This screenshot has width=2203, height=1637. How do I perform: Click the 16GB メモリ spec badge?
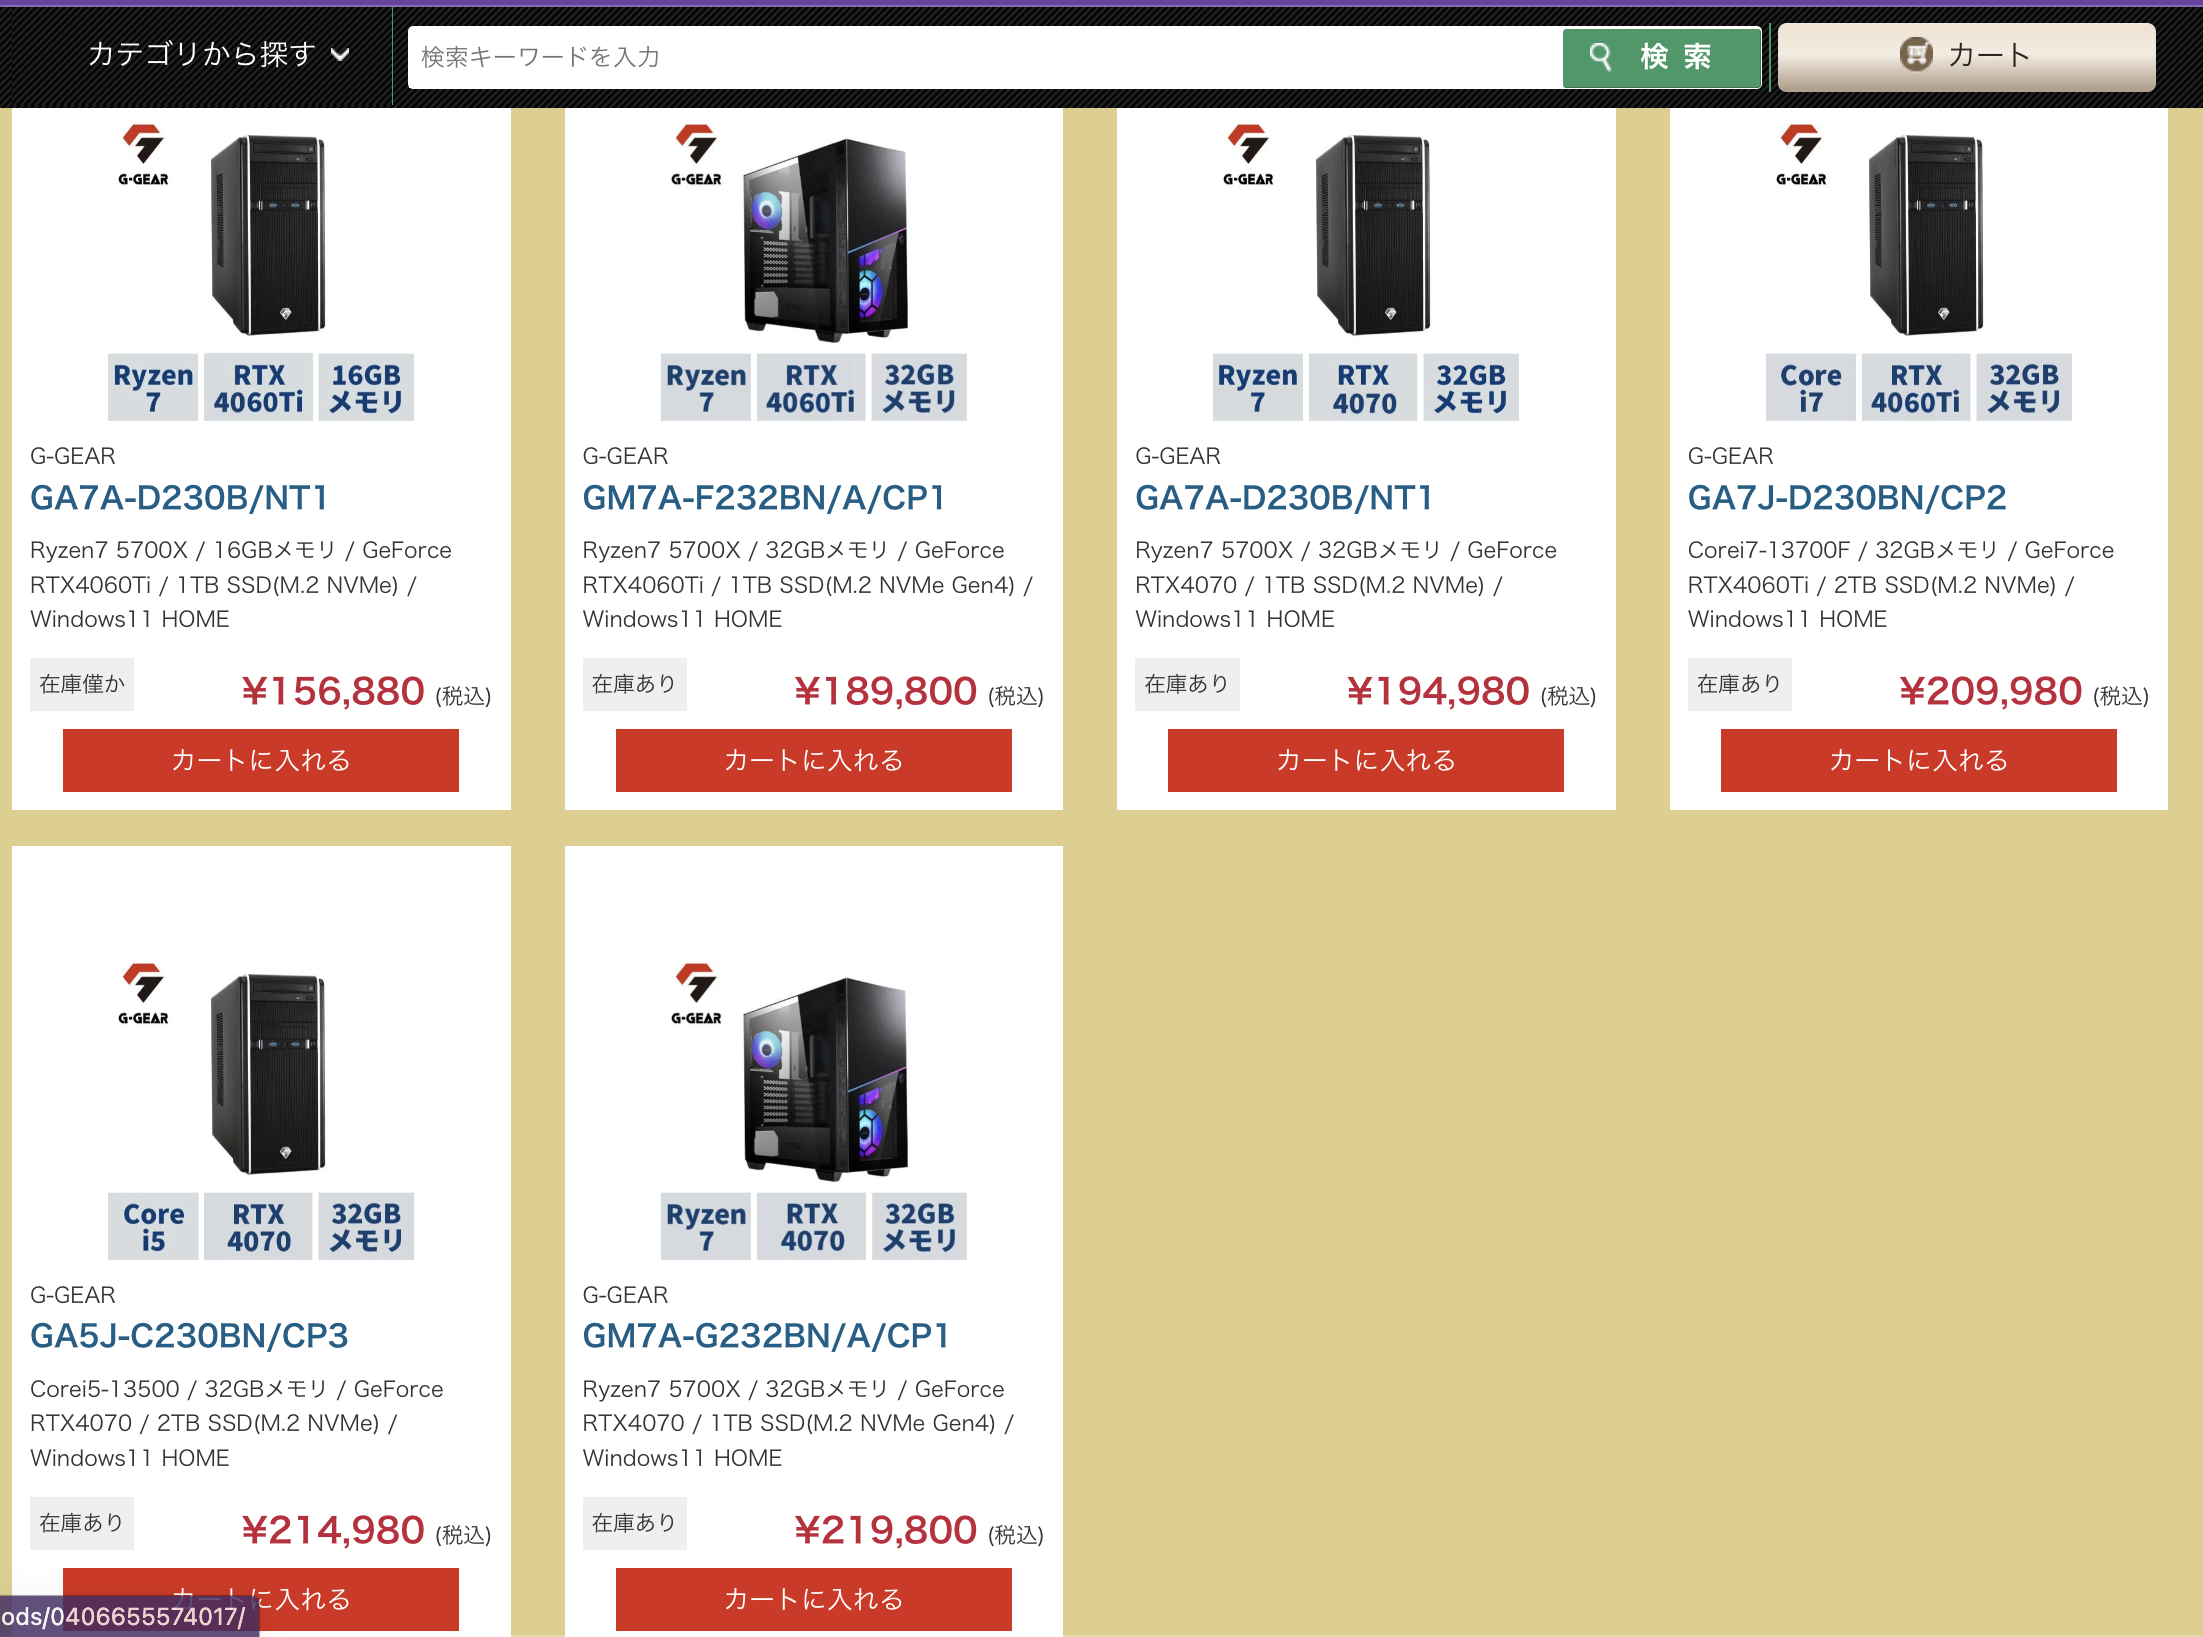366,388
